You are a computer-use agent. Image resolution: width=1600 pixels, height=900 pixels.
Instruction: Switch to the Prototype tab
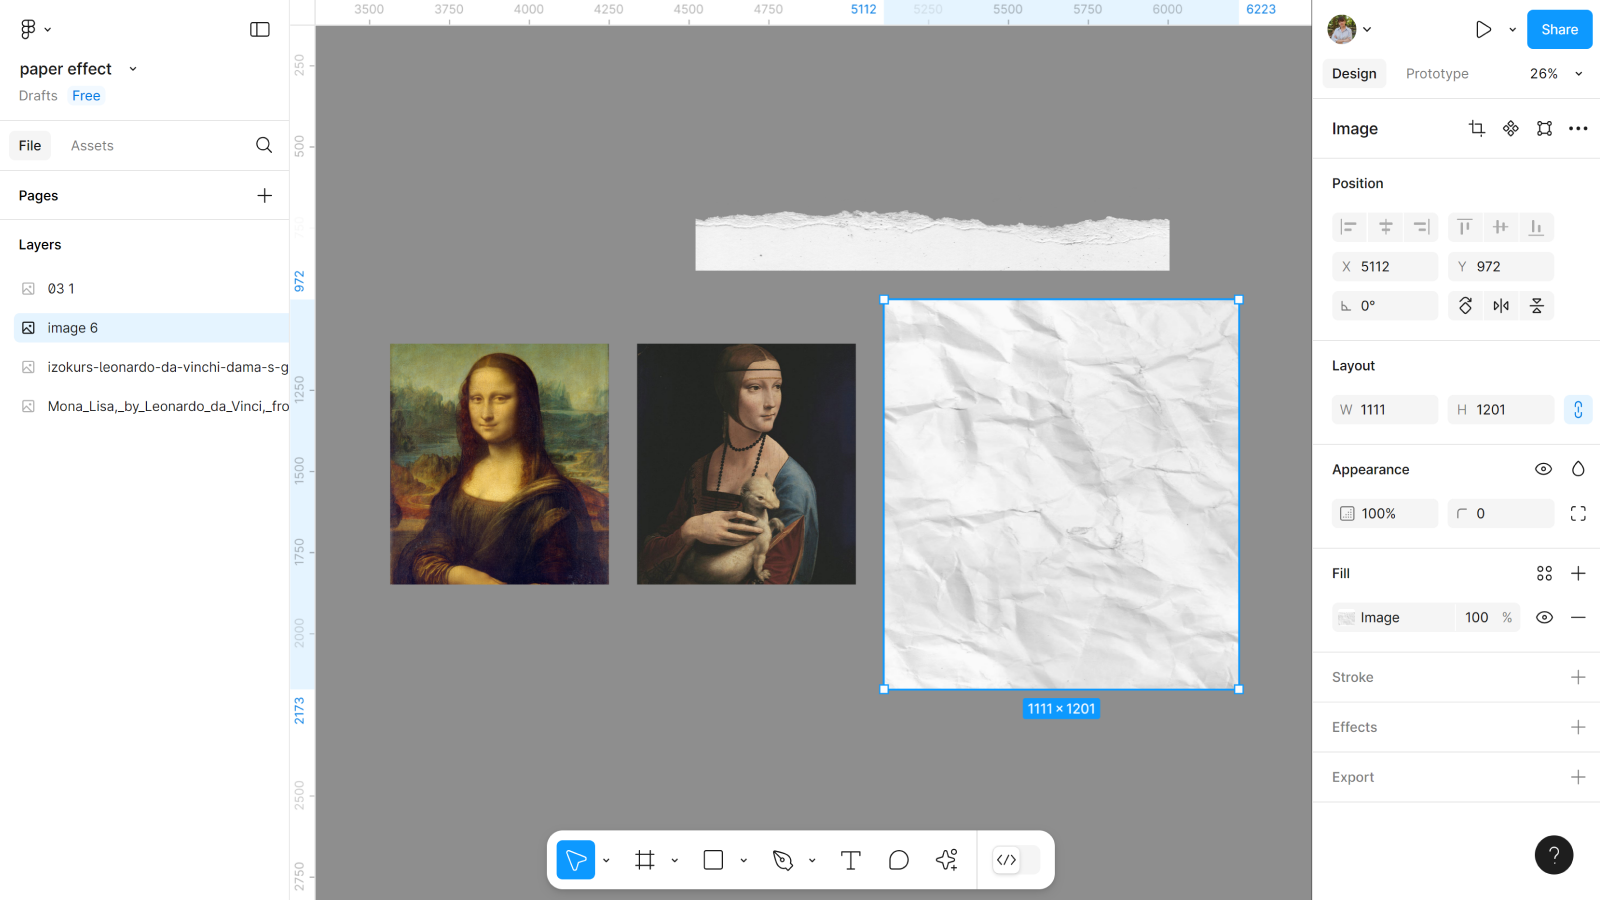(x=1437, y=74)
